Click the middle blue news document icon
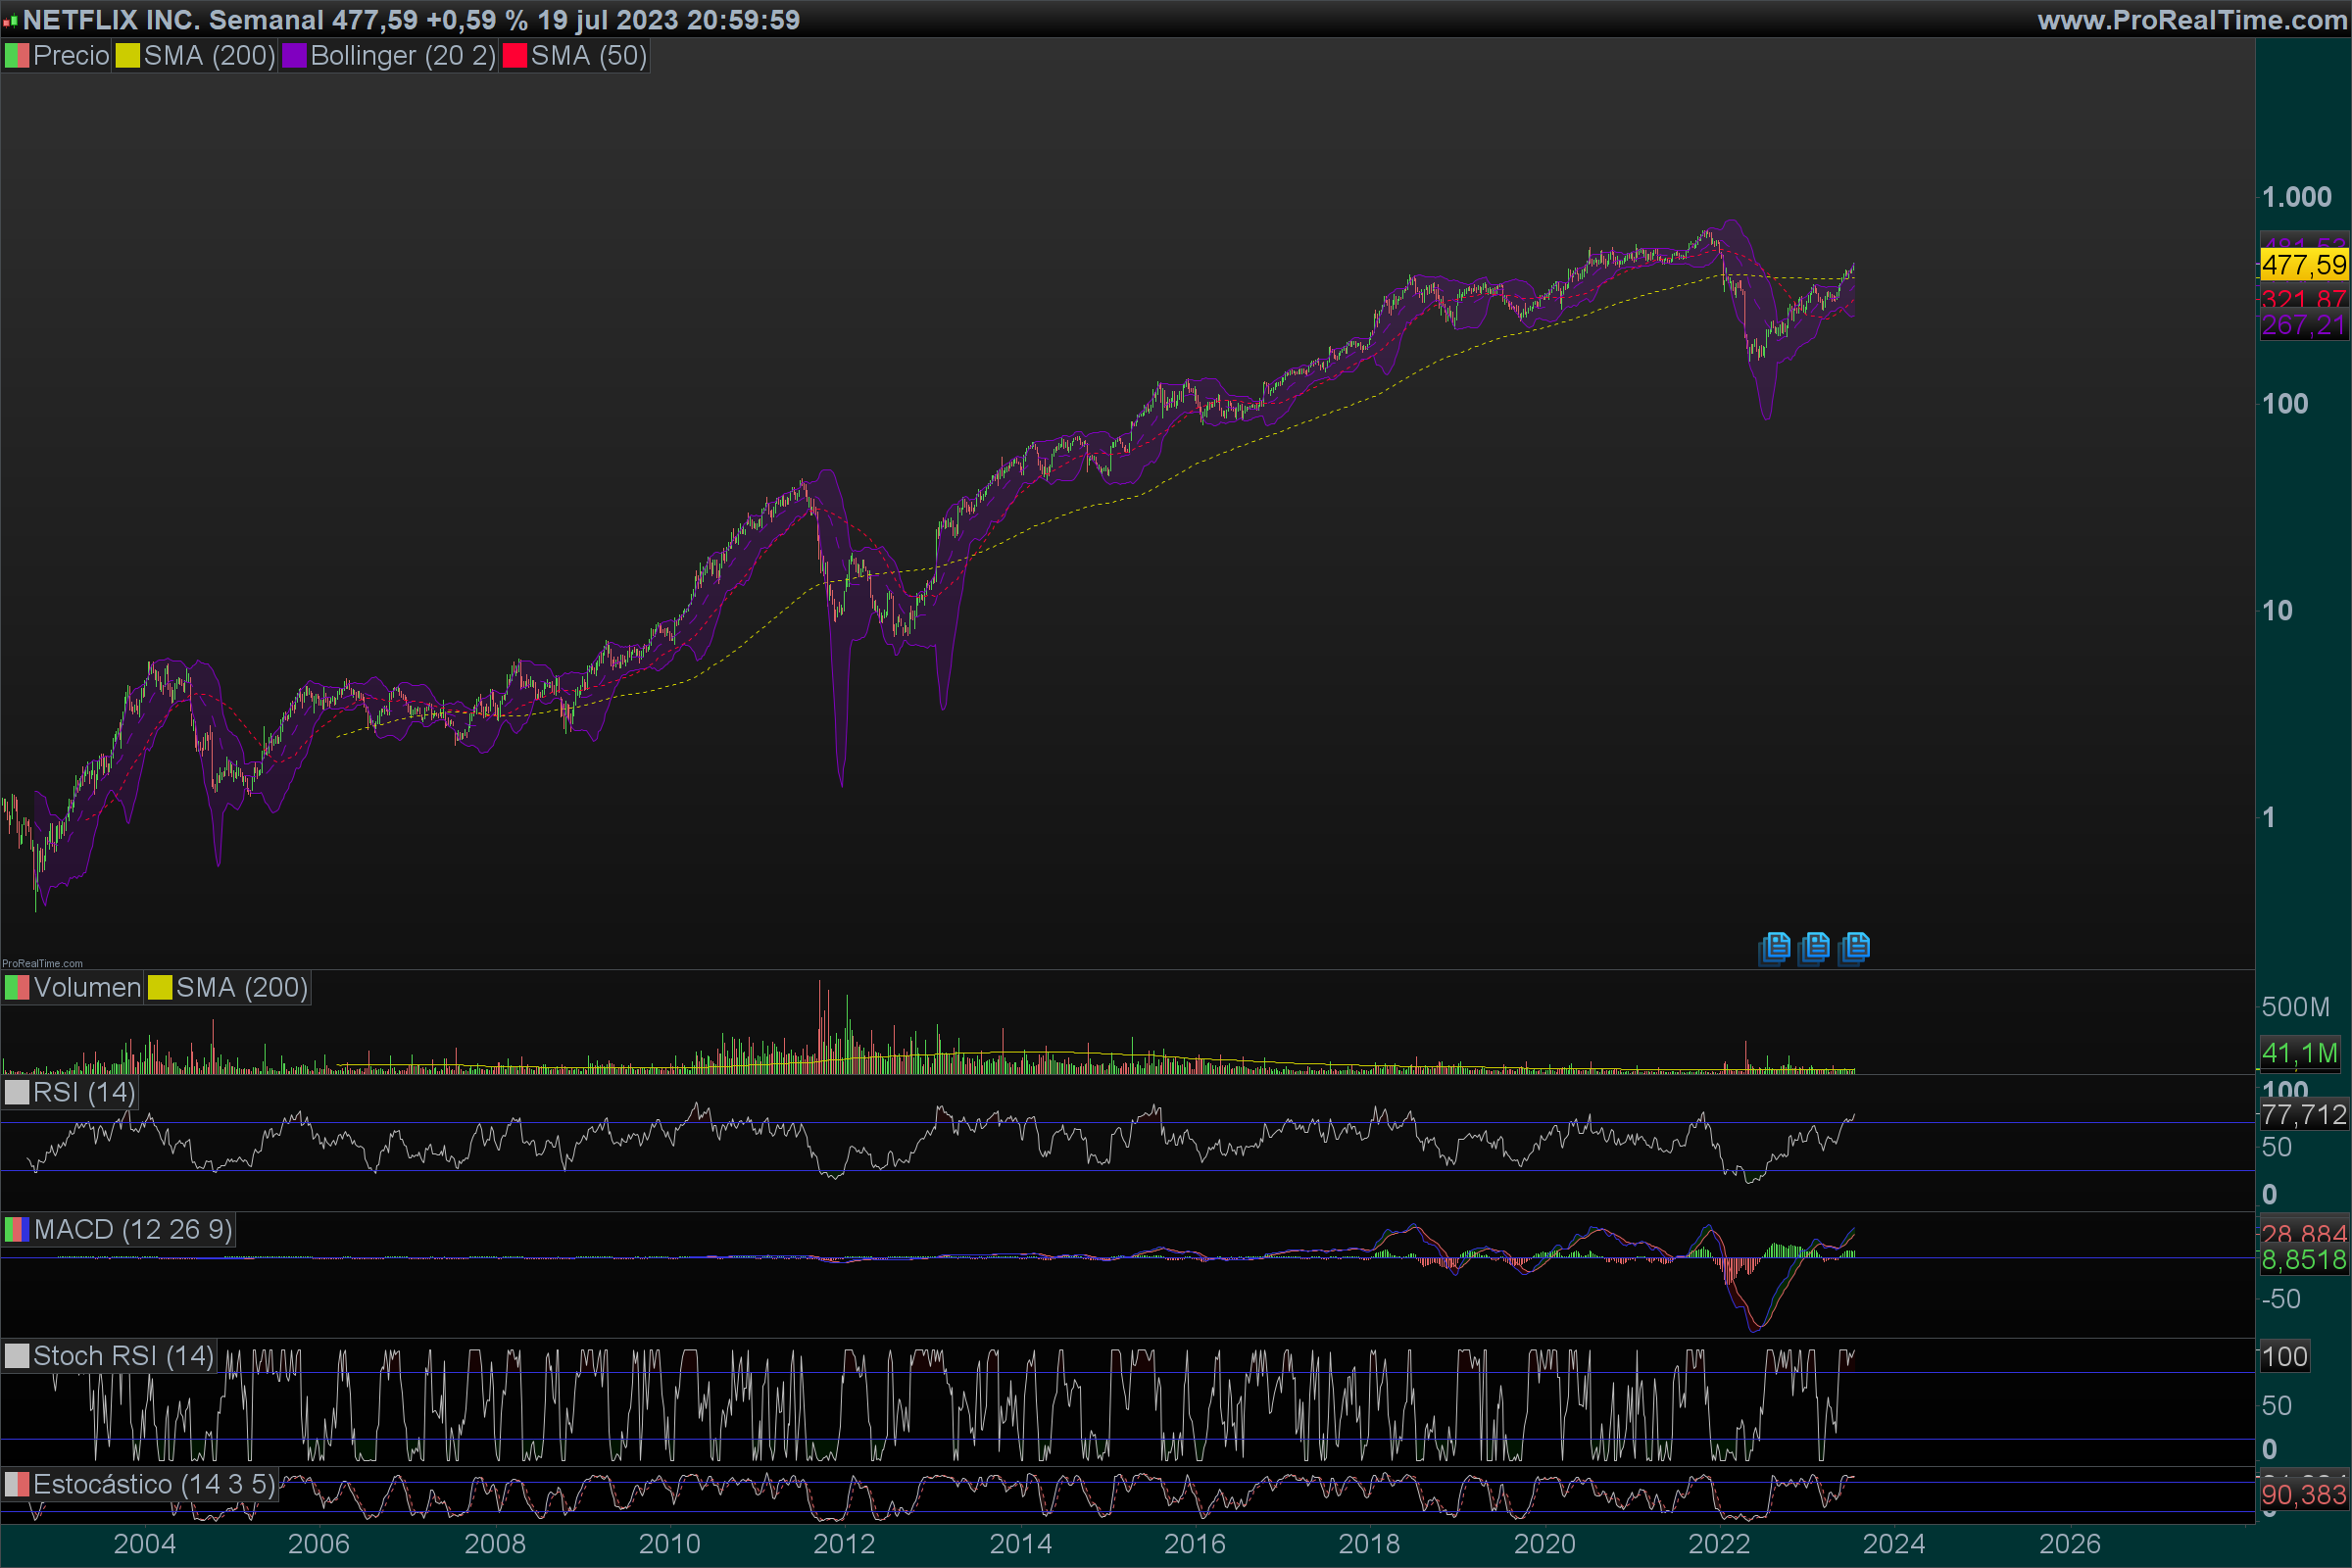Viewport: 2352px width, 1568px height. (1814, 946)
